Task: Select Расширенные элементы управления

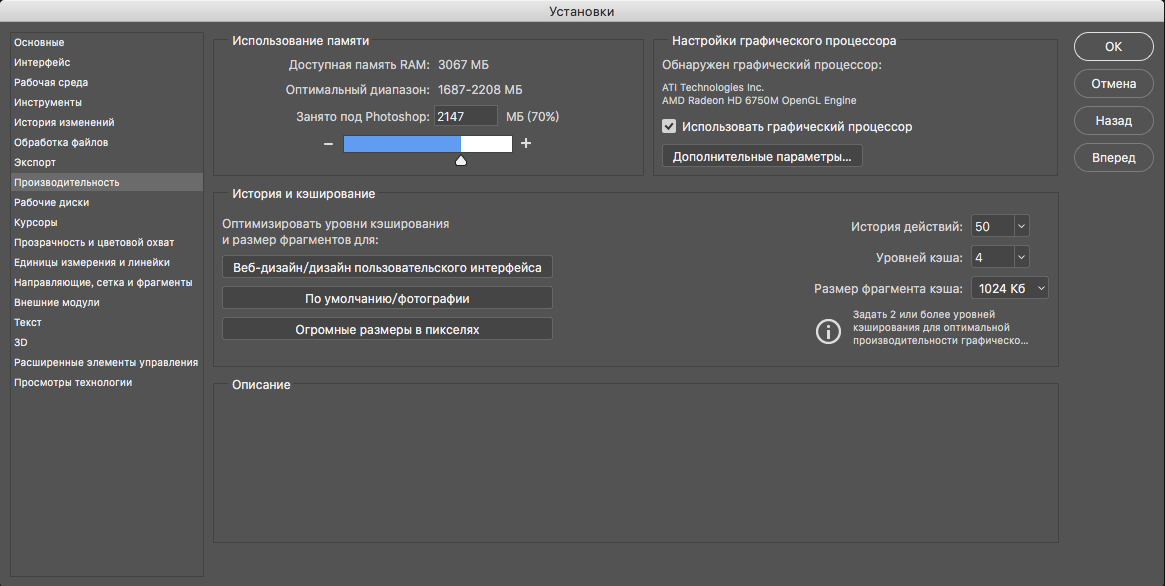Action: 106,363
